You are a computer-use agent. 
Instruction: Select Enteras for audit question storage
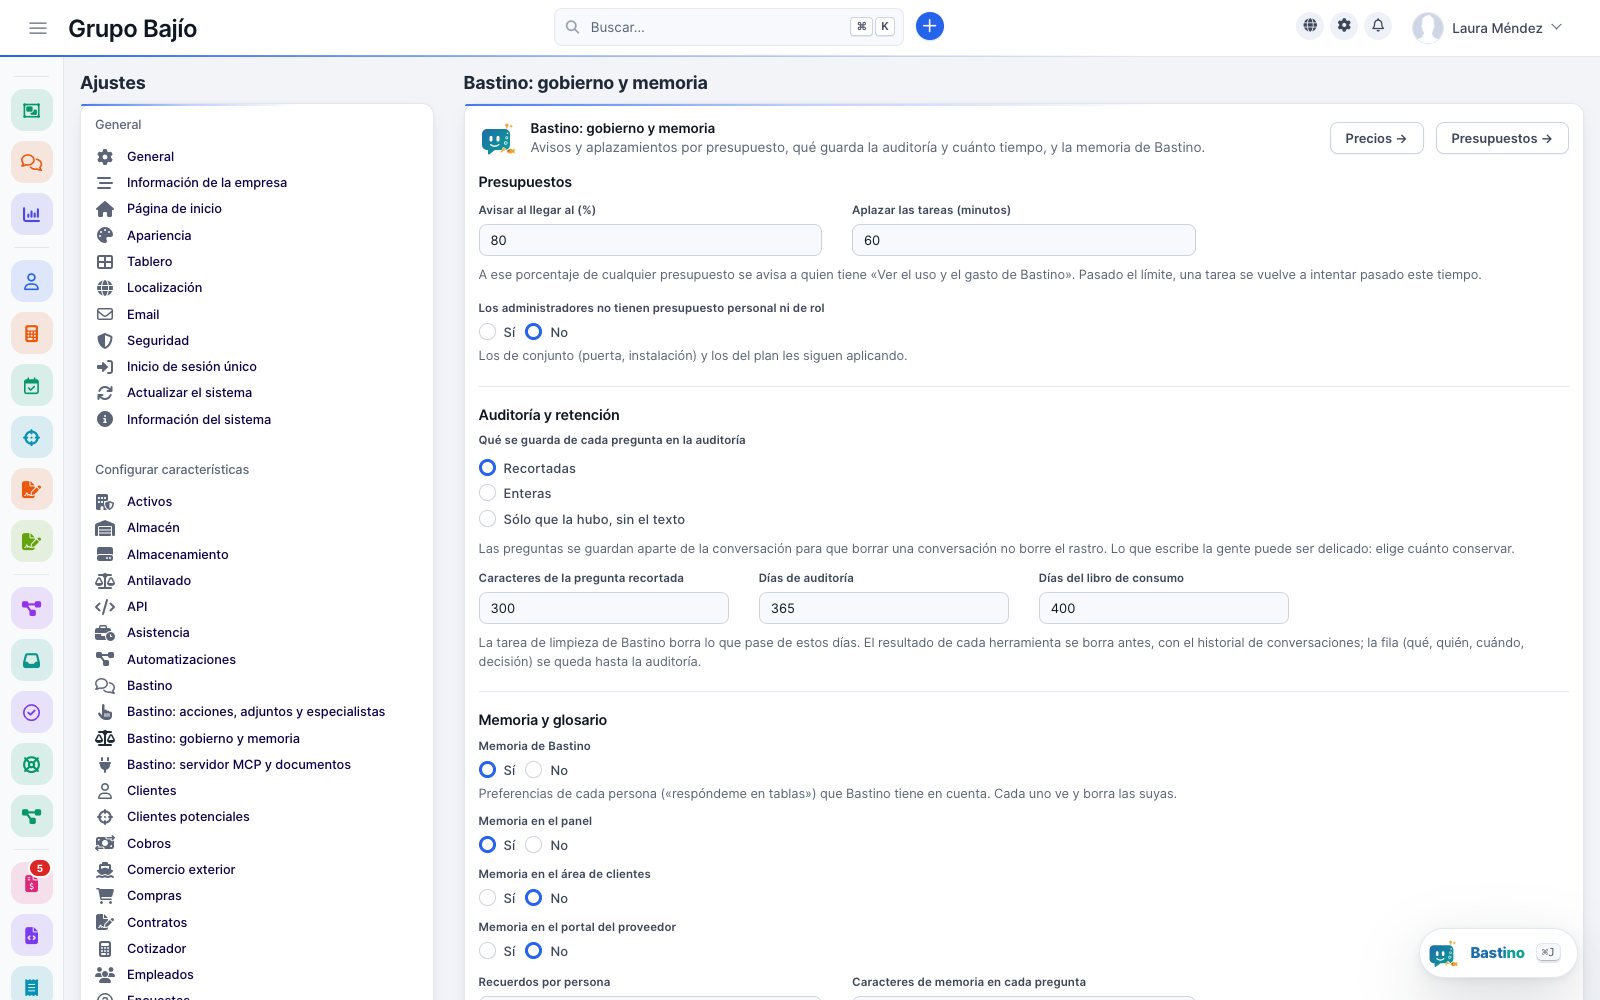[487, 493]
